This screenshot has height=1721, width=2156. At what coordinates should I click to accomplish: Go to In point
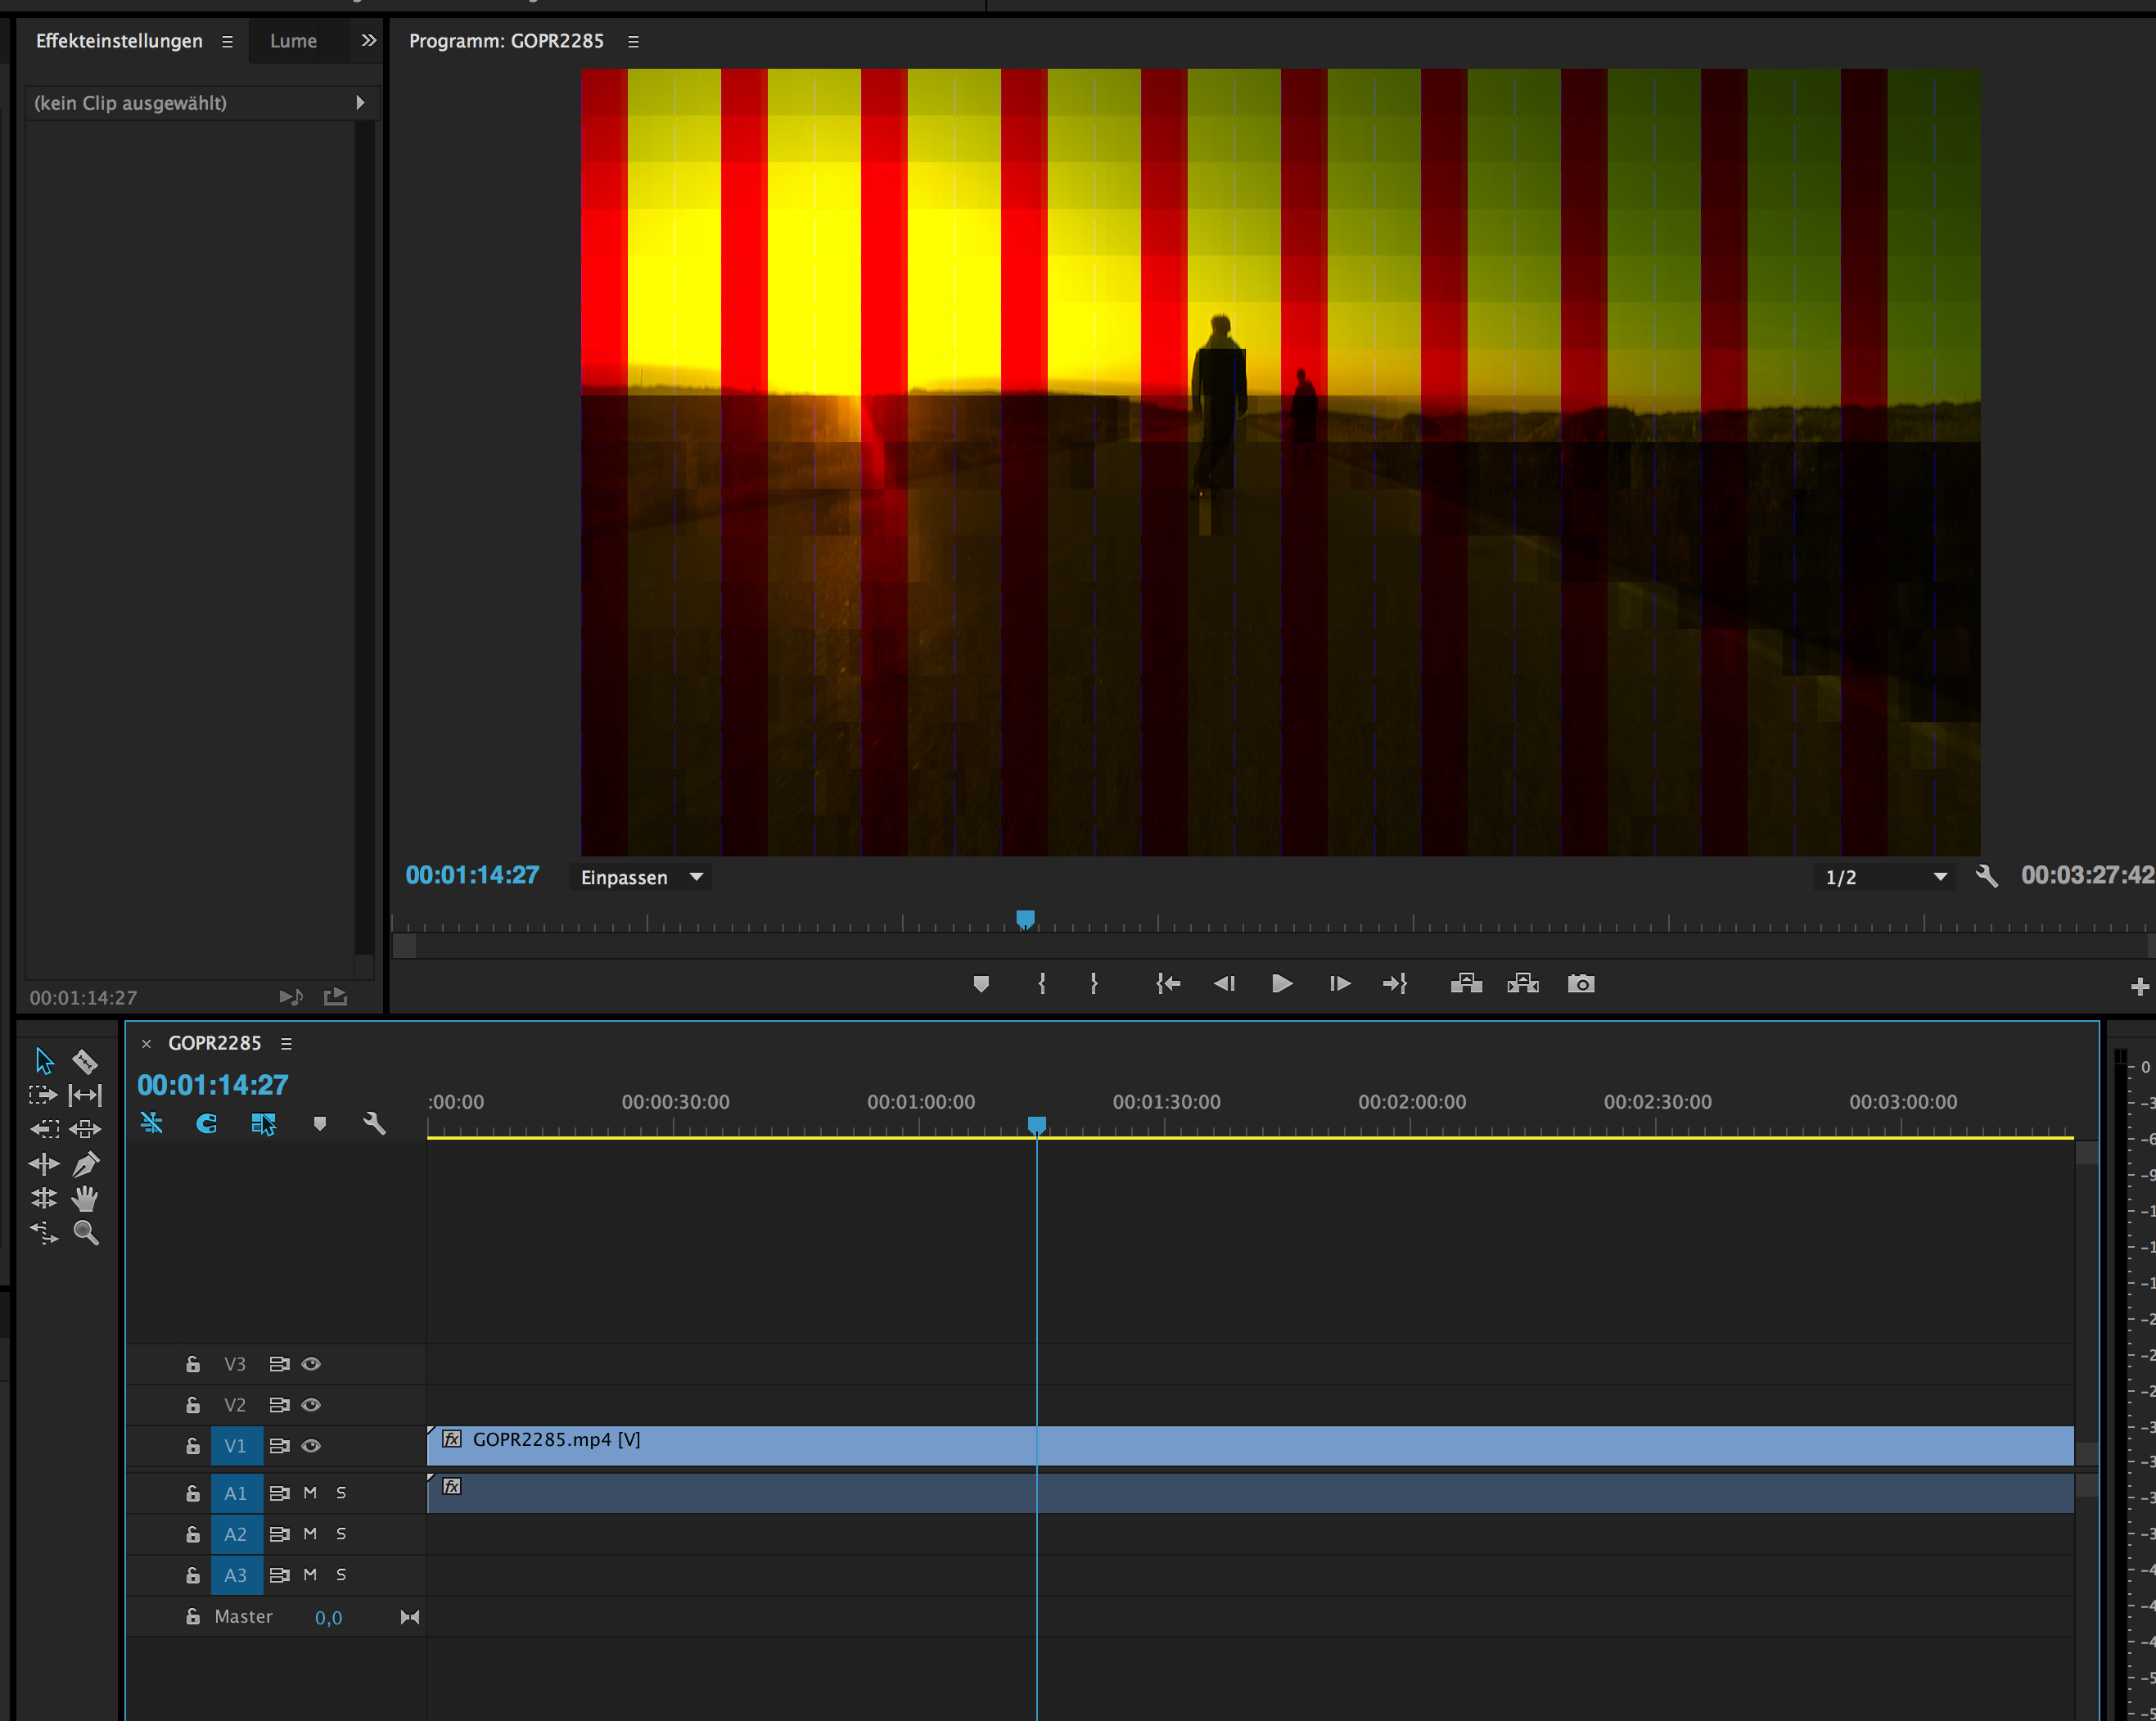[x=1167, y=984]
